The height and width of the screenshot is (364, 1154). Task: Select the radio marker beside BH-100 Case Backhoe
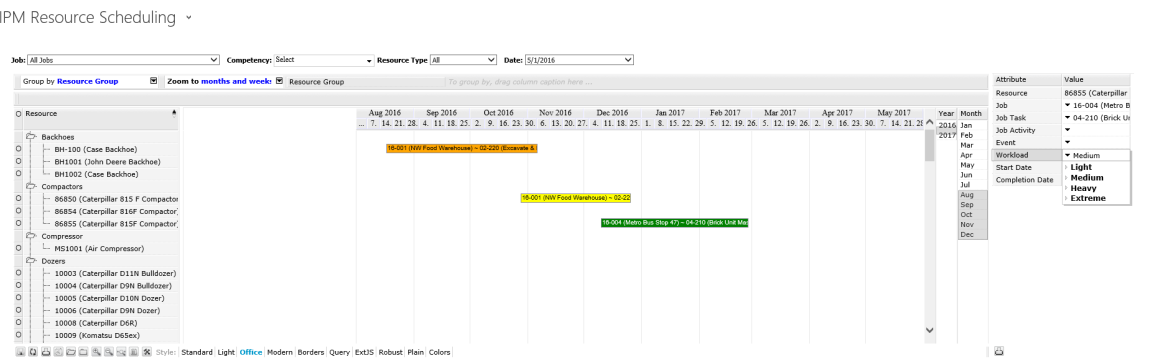pyautogui.click(x=18, y=149)
